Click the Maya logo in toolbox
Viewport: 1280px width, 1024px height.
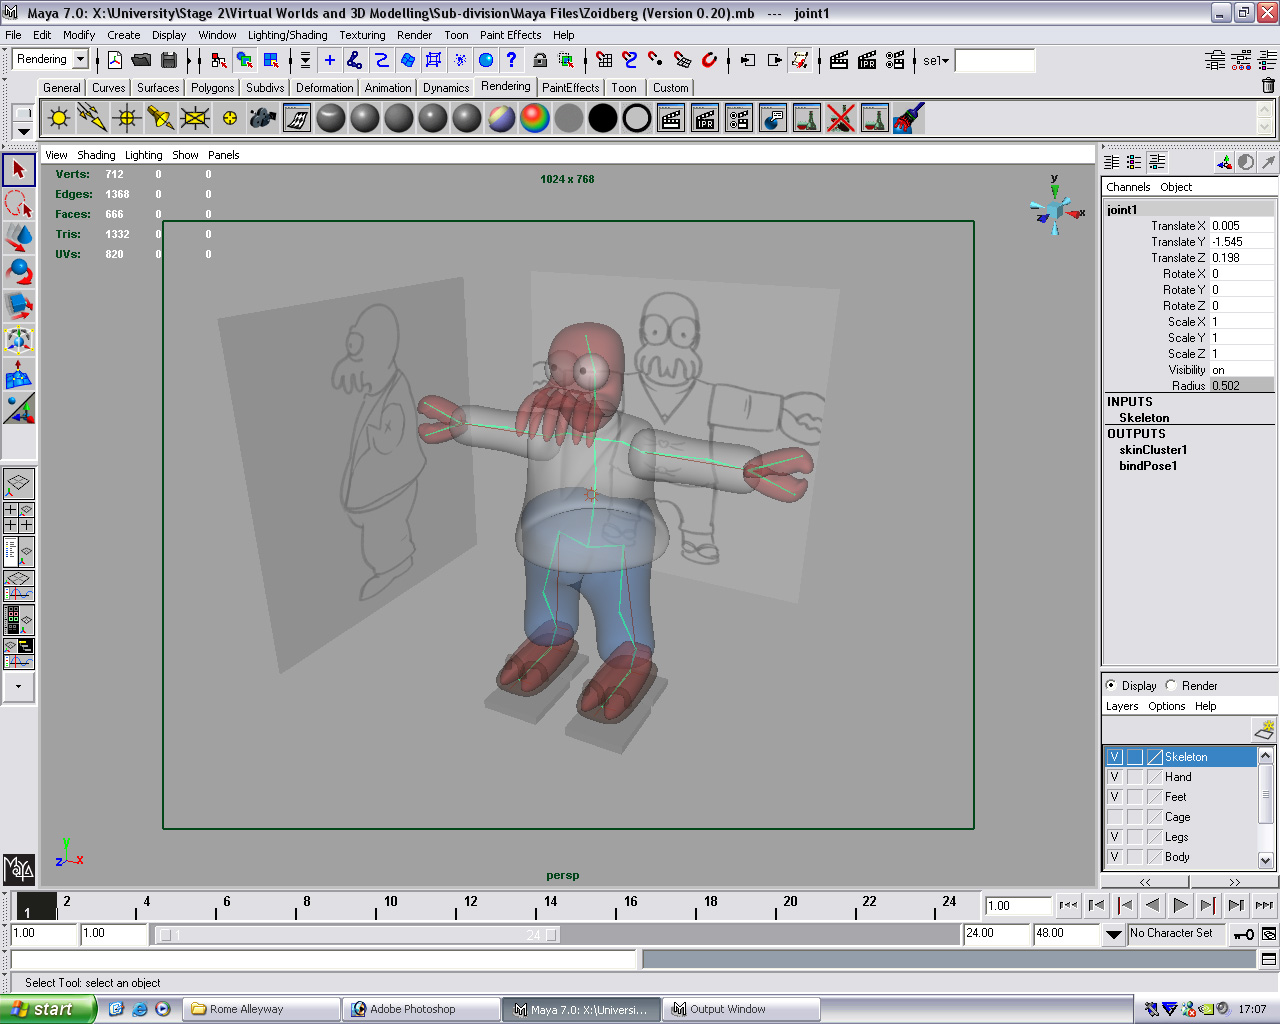[x=19, y=869]
